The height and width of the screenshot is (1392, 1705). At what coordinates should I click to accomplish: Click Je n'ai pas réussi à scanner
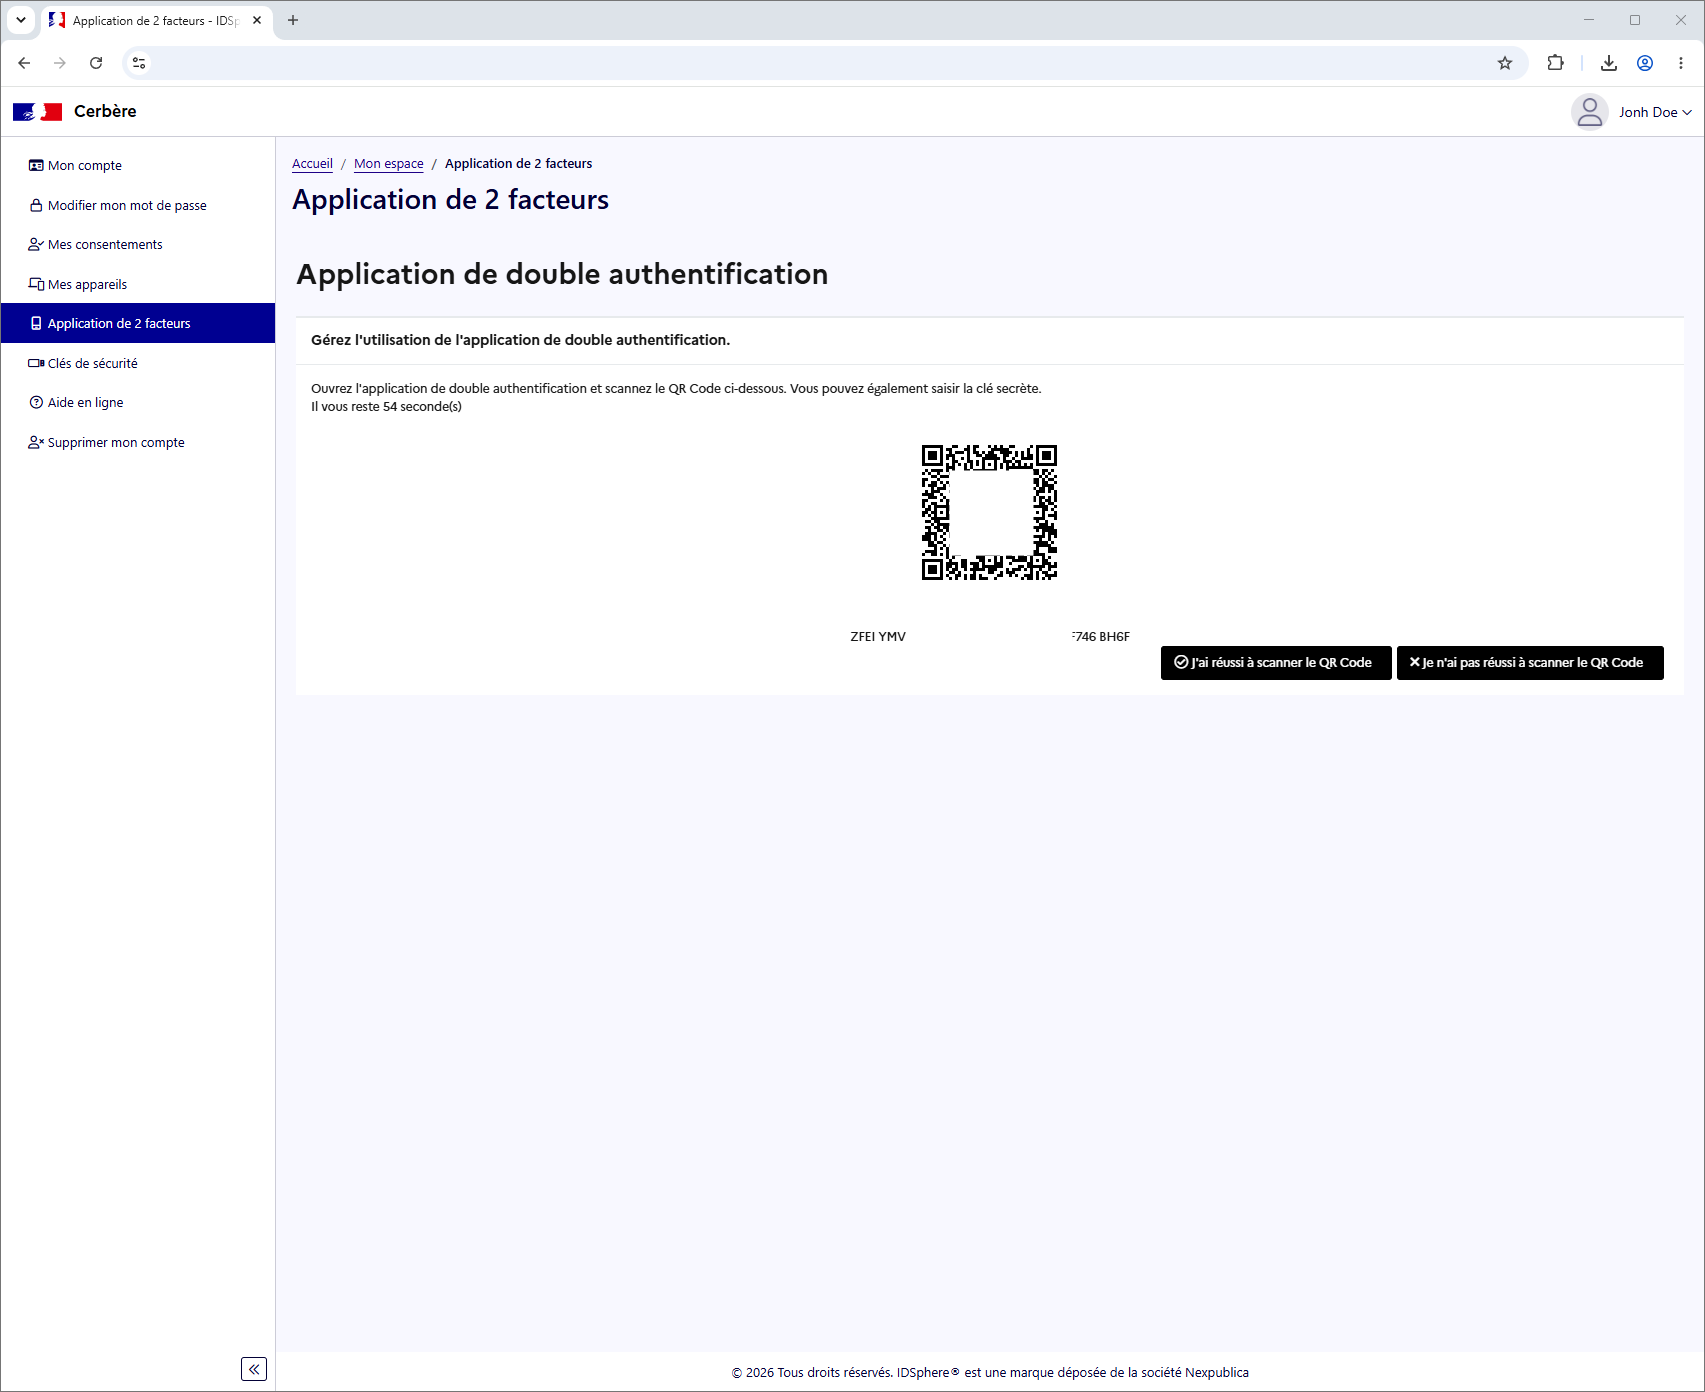tap(1530, 663)
